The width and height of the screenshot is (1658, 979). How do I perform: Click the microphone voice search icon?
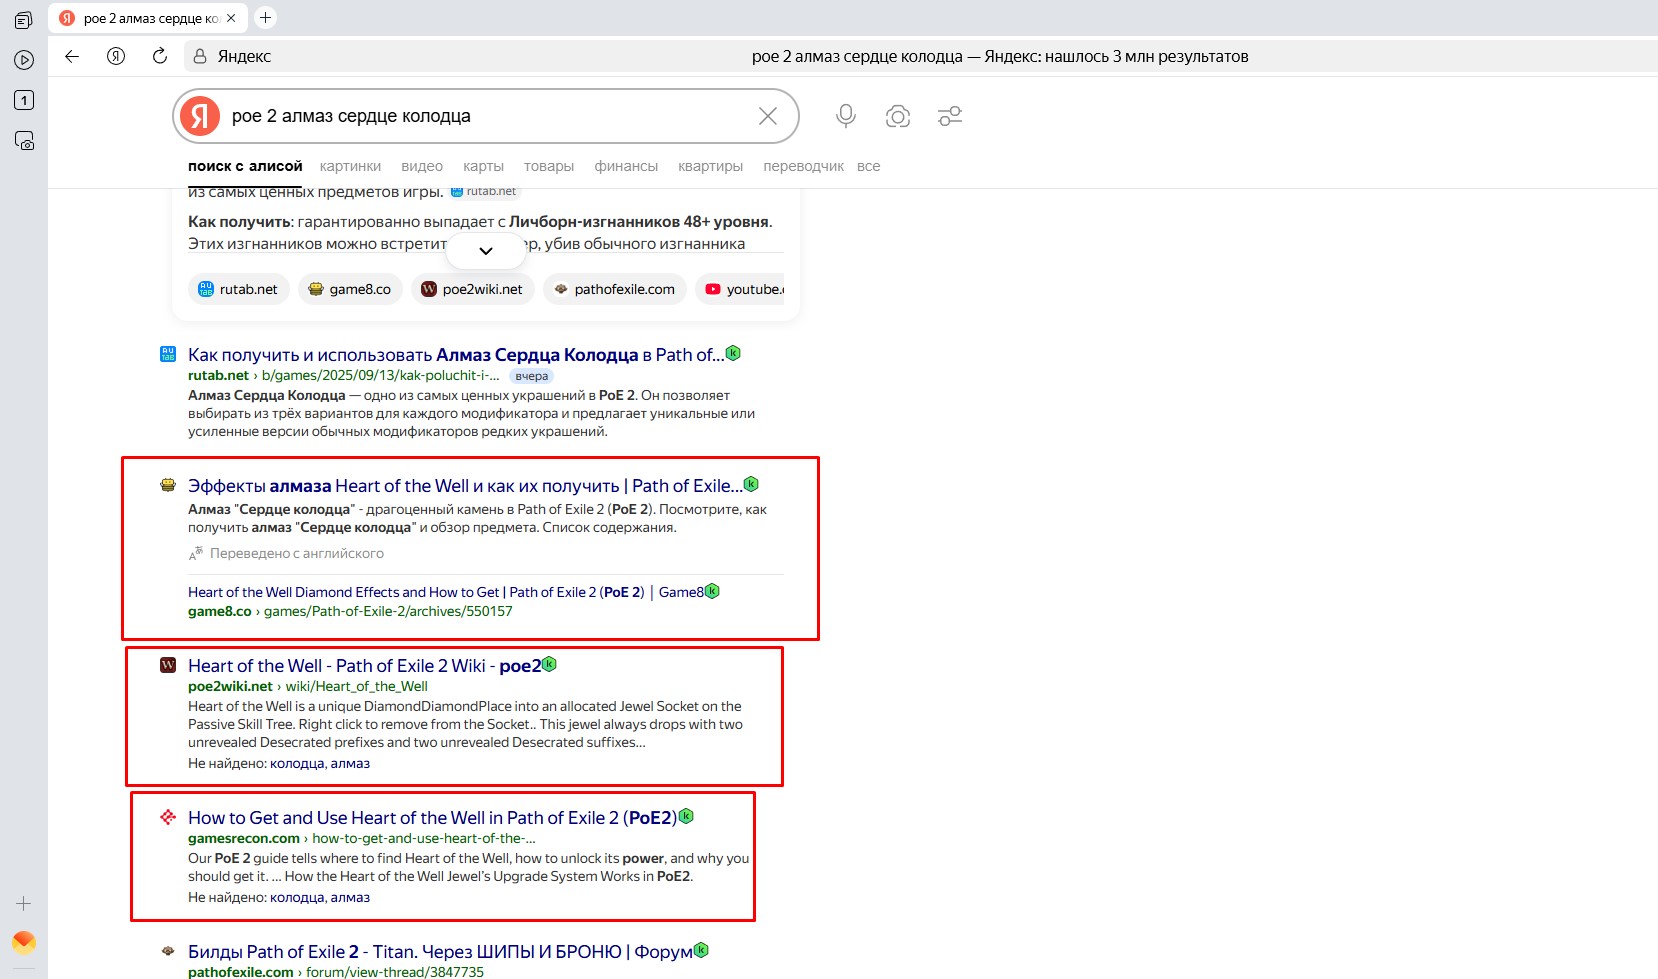point(845,116)
